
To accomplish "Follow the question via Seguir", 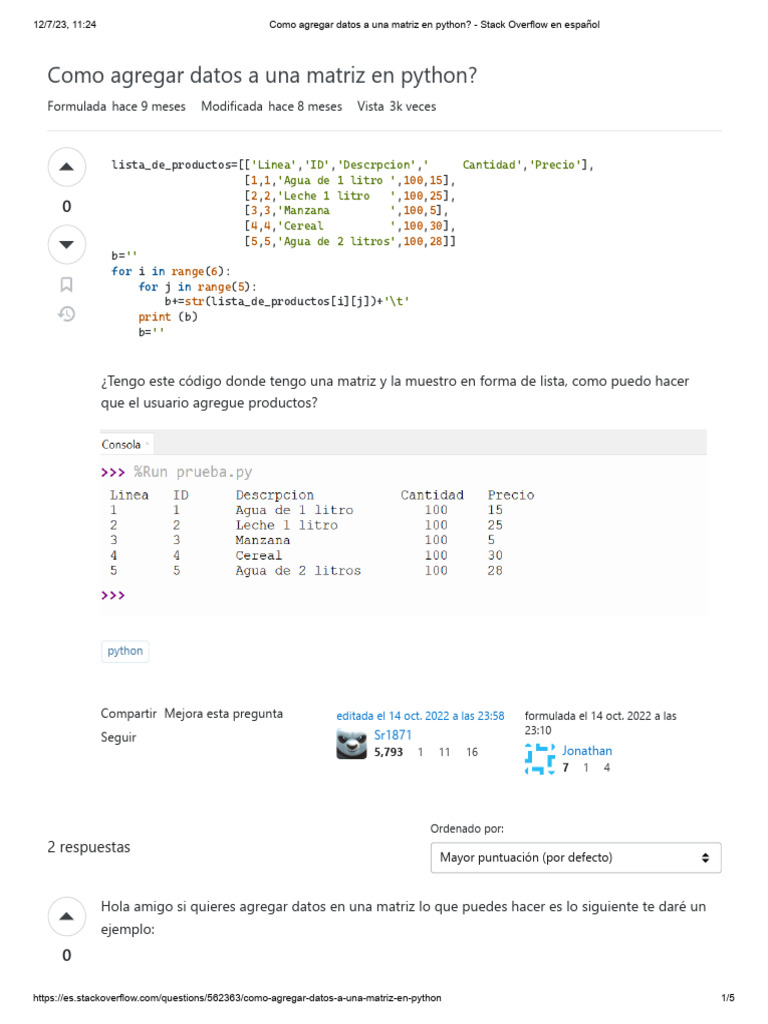I will tap(119, 737).
